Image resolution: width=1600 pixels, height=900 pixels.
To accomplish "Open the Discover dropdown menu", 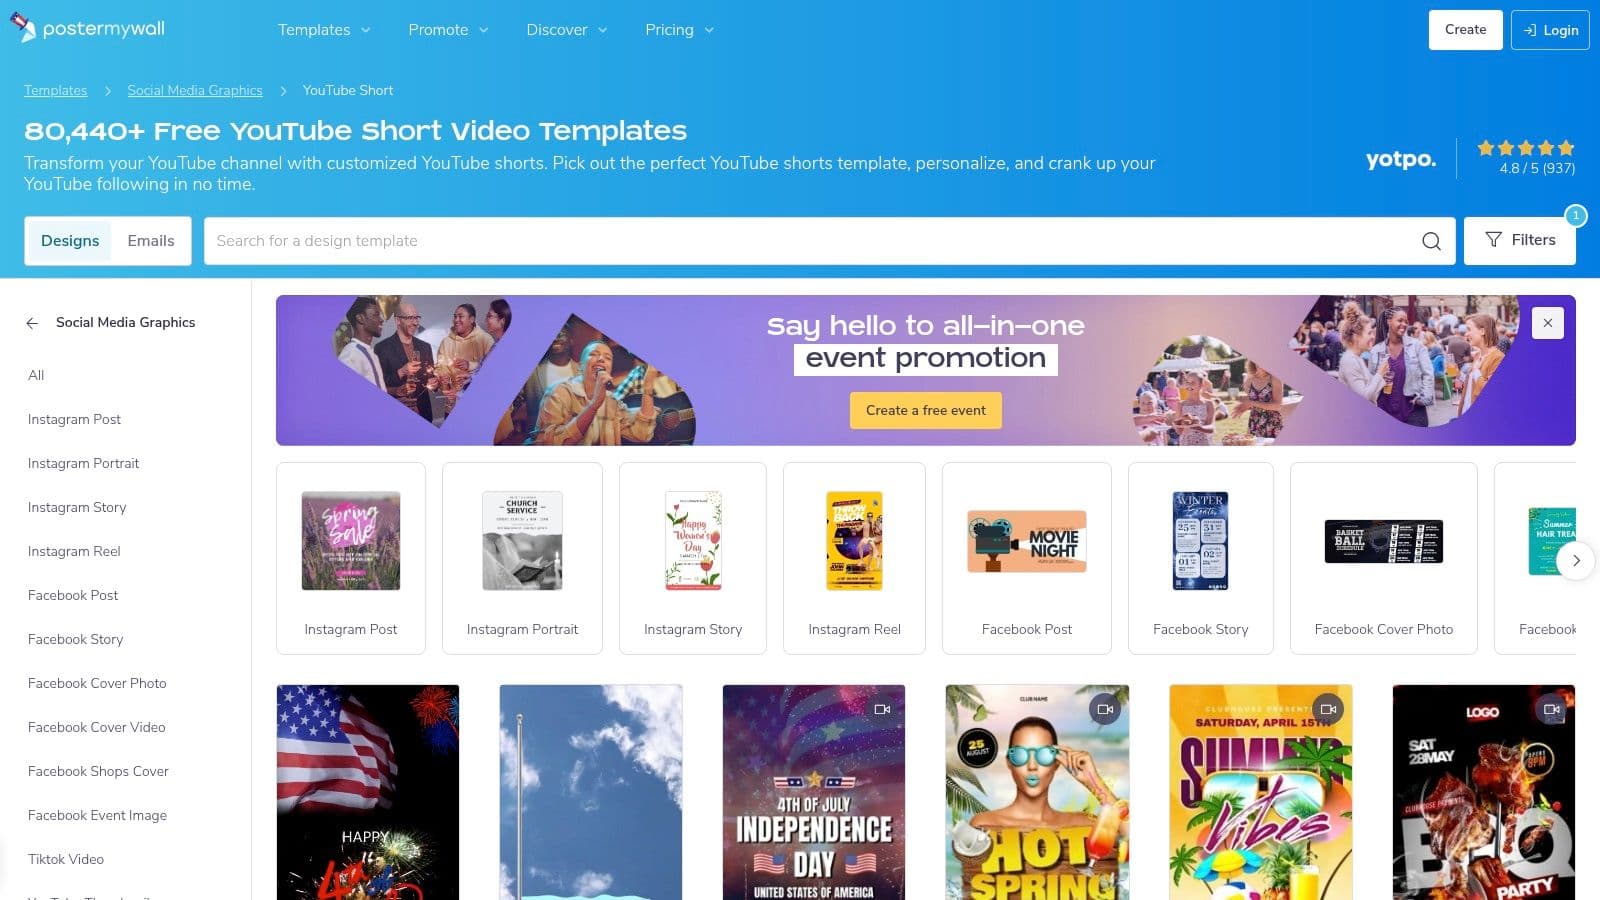I will pos(567,30).
